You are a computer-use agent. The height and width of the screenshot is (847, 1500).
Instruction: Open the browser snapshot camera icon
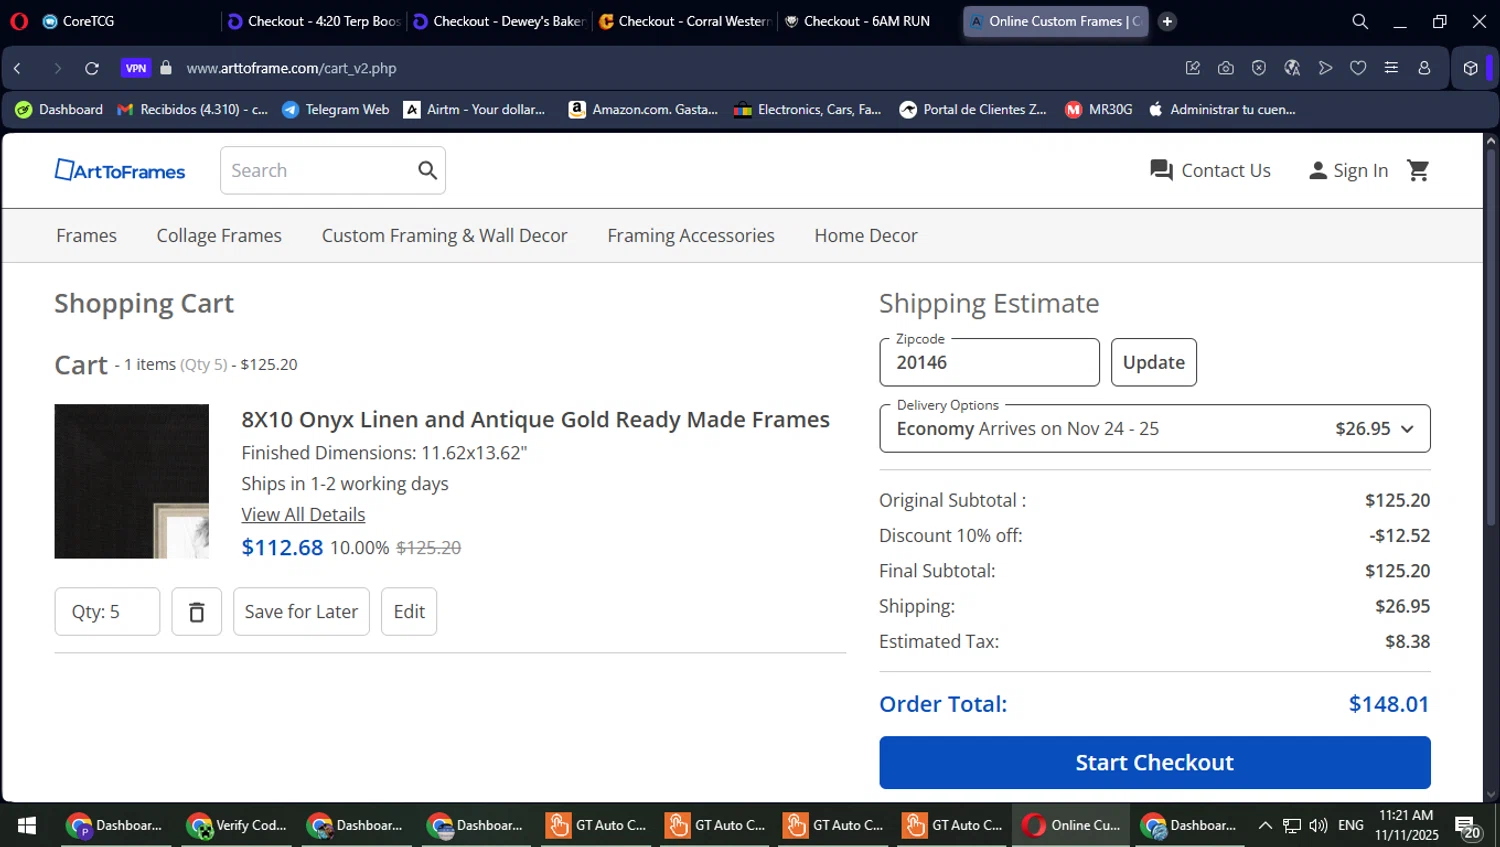[x=1226, y=68]
